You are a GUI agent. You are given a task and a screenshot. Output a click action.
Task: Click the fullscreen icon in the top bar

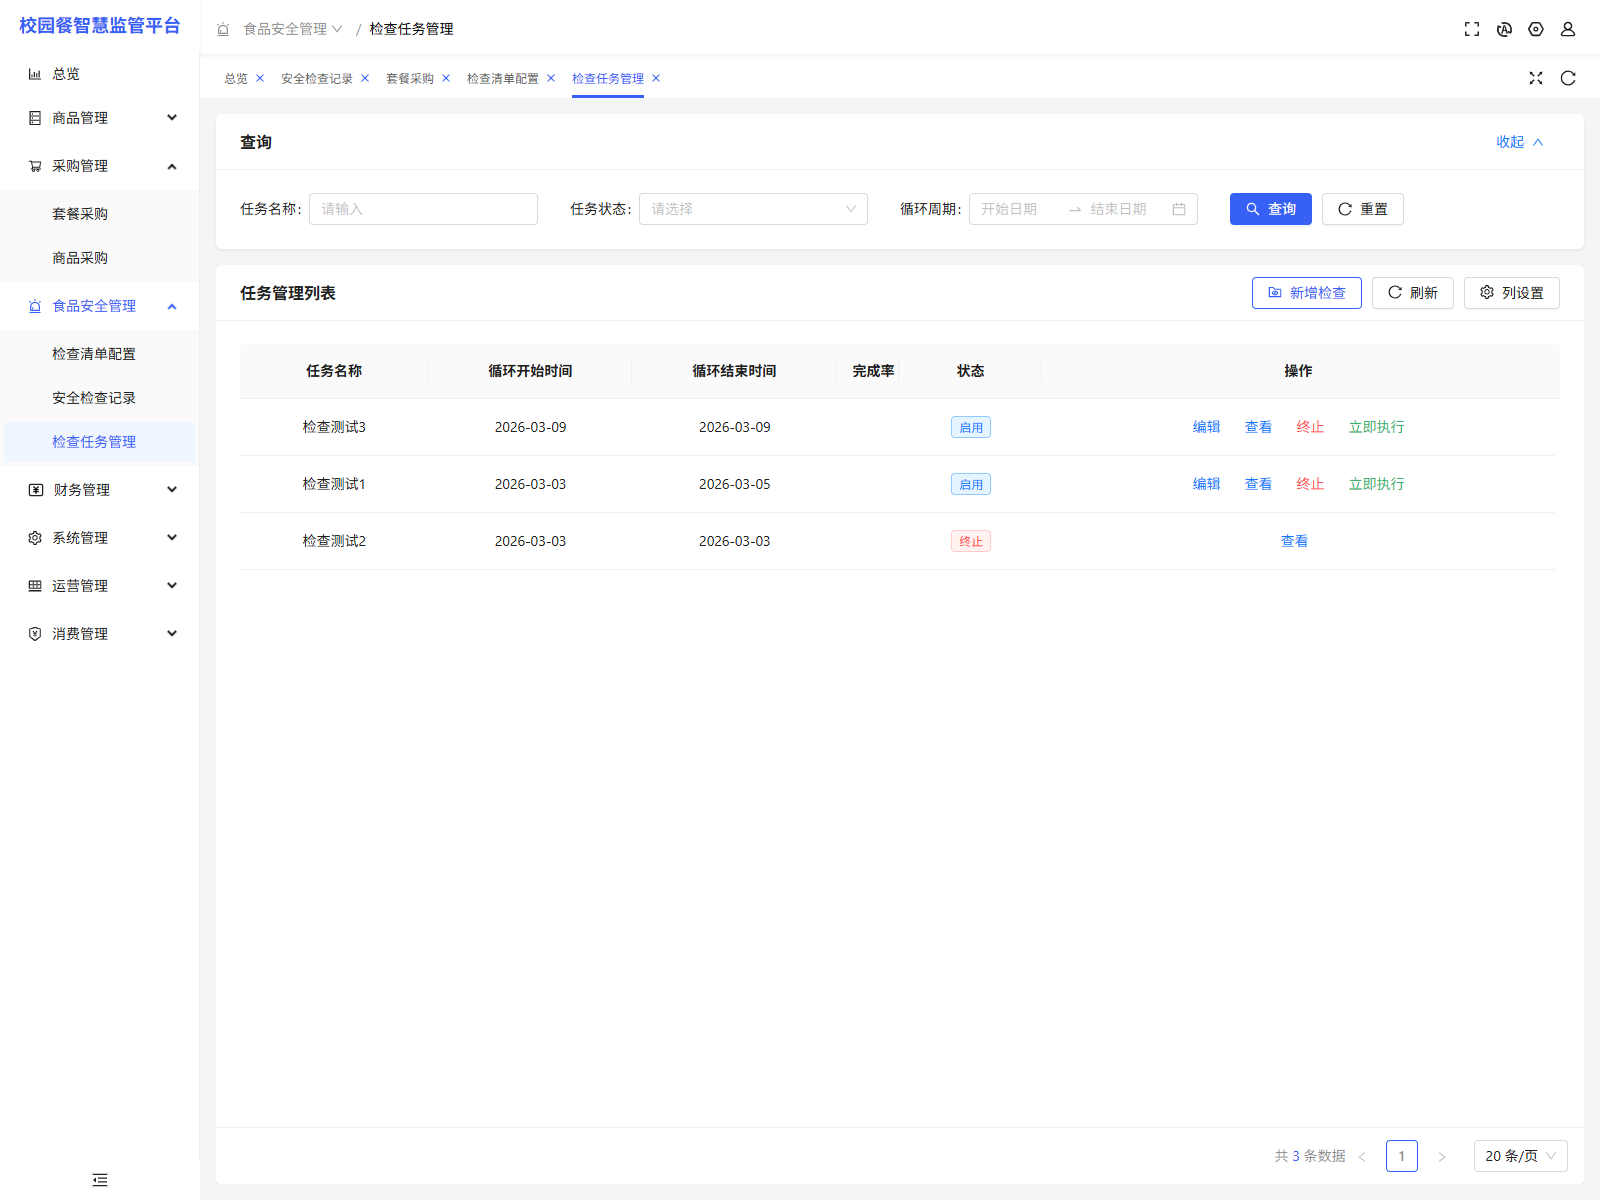1471,29
